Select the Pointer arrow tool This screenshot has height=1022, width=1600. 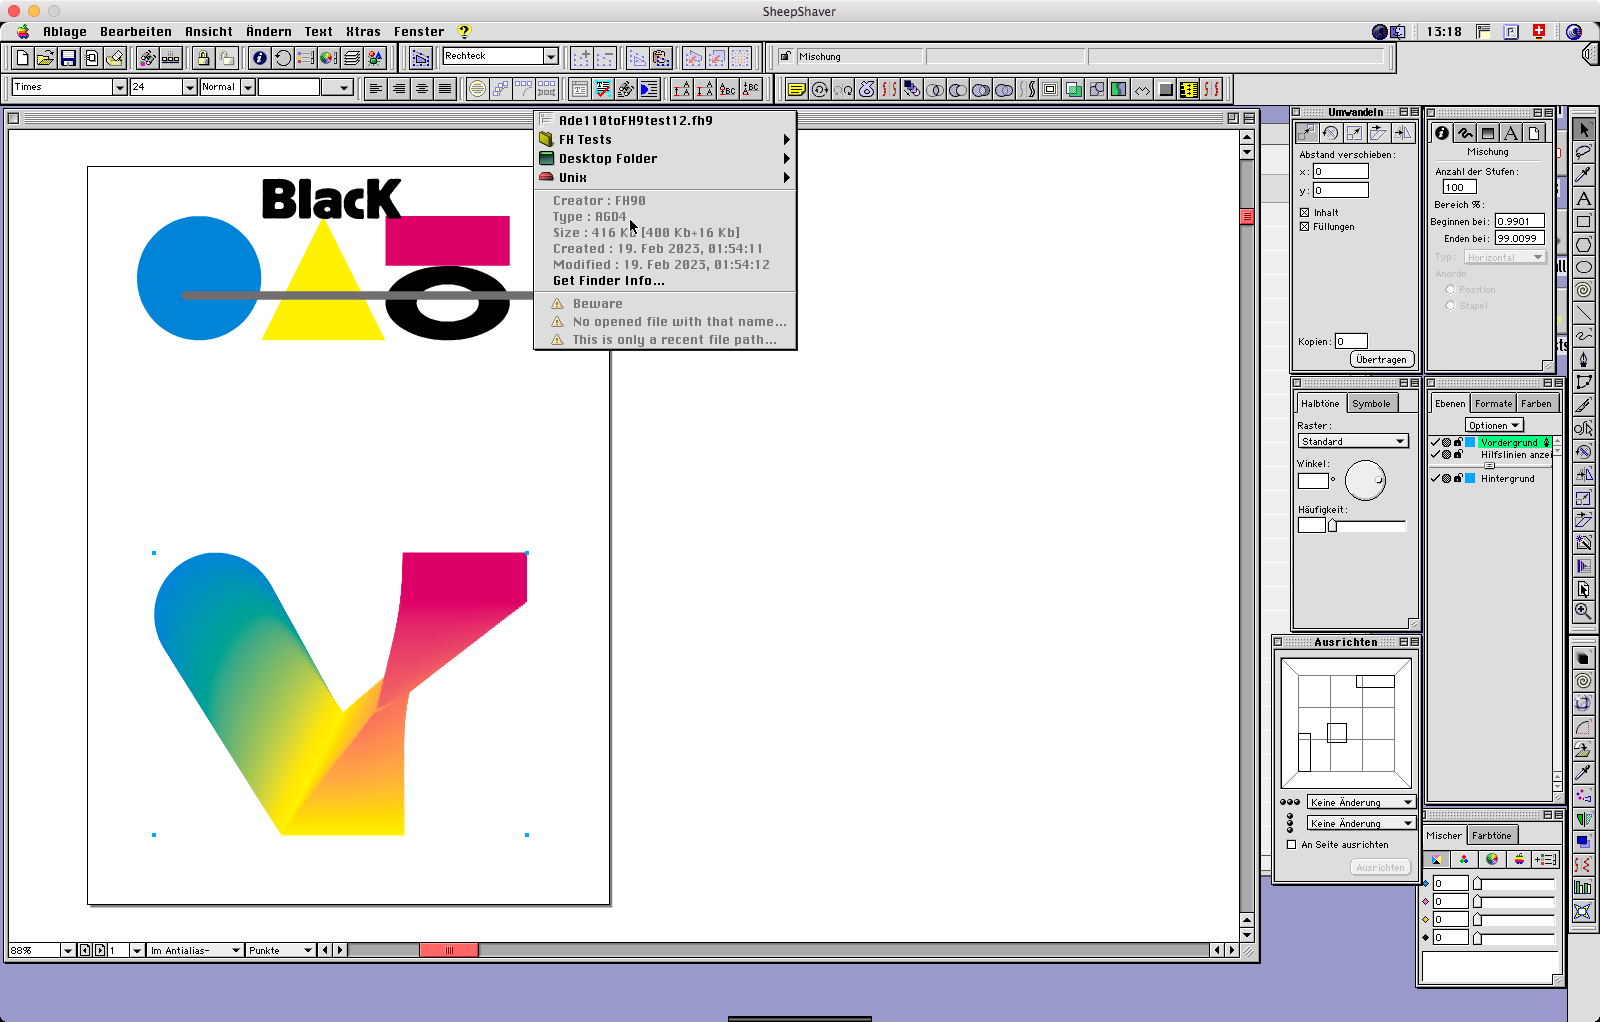tap(1583, 130)
